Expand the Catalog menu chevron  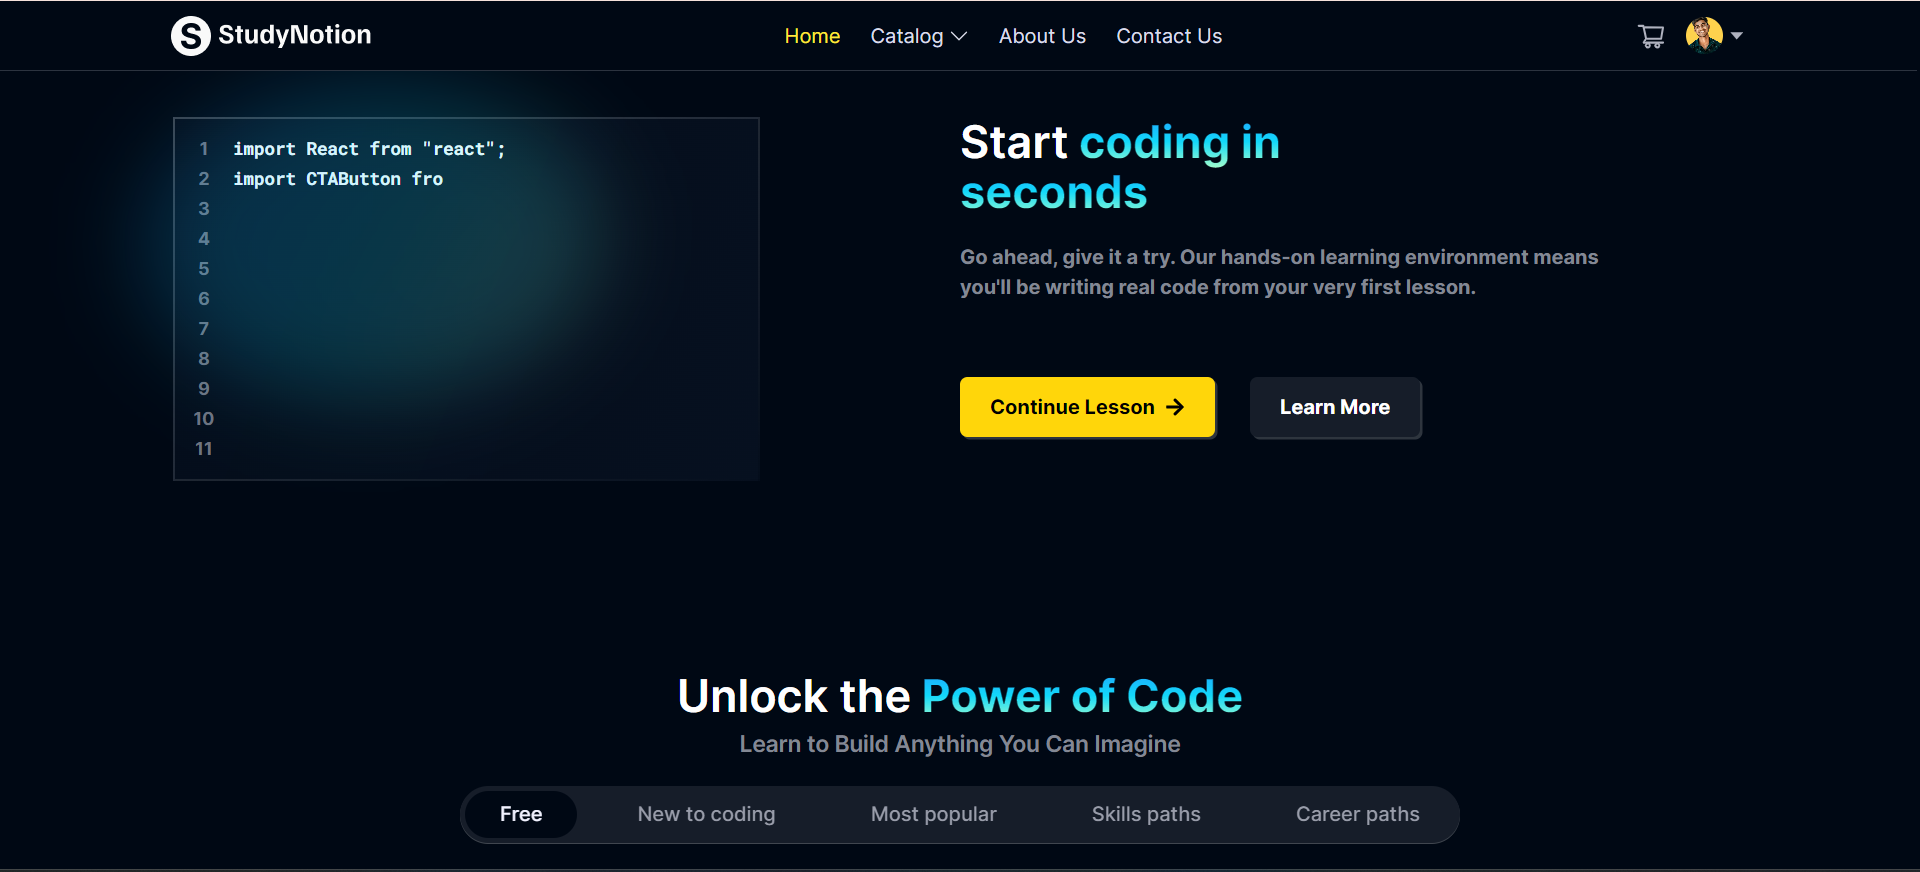(x=959, y=37)
